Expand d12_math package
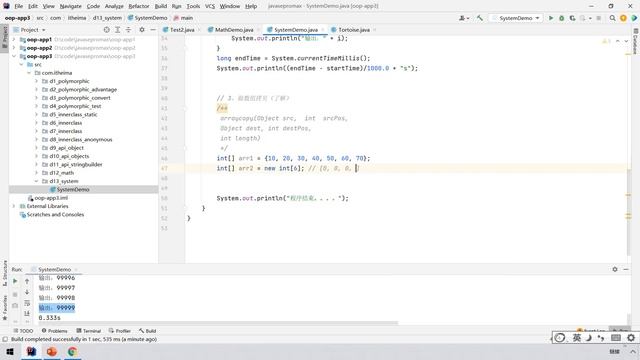This screenshot has width=640, height=360. coord(36,173)
